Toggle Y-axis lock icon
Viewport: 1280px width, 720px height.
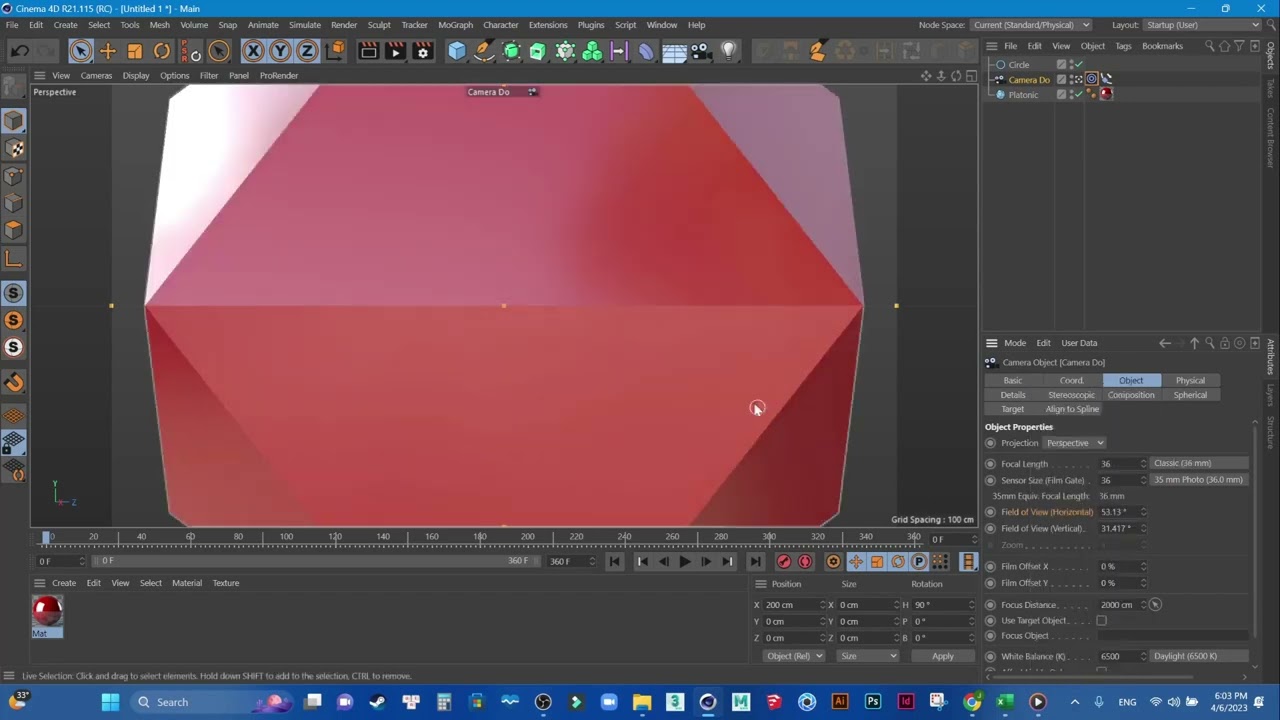click(280, 51)
